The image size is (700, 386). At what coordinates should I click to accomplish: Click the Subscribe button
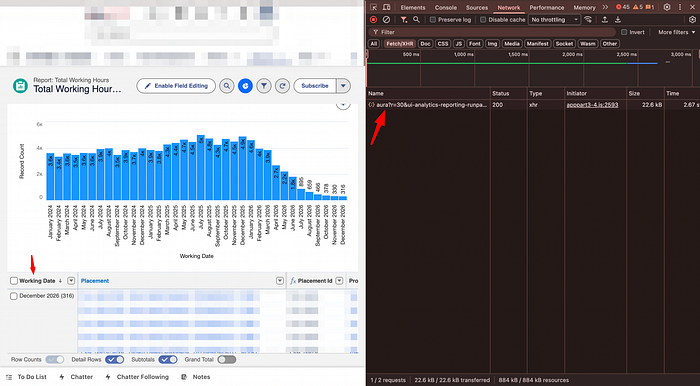click(x=315, y=86)
